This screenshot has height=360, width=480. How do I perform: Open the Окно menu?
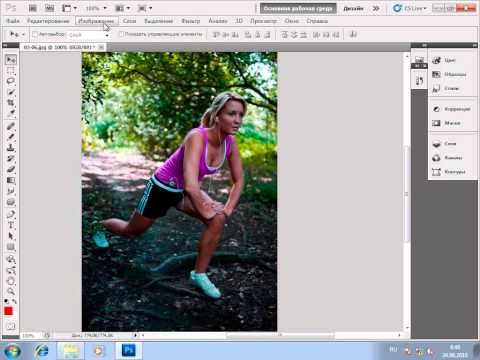(x=292, y=21)
